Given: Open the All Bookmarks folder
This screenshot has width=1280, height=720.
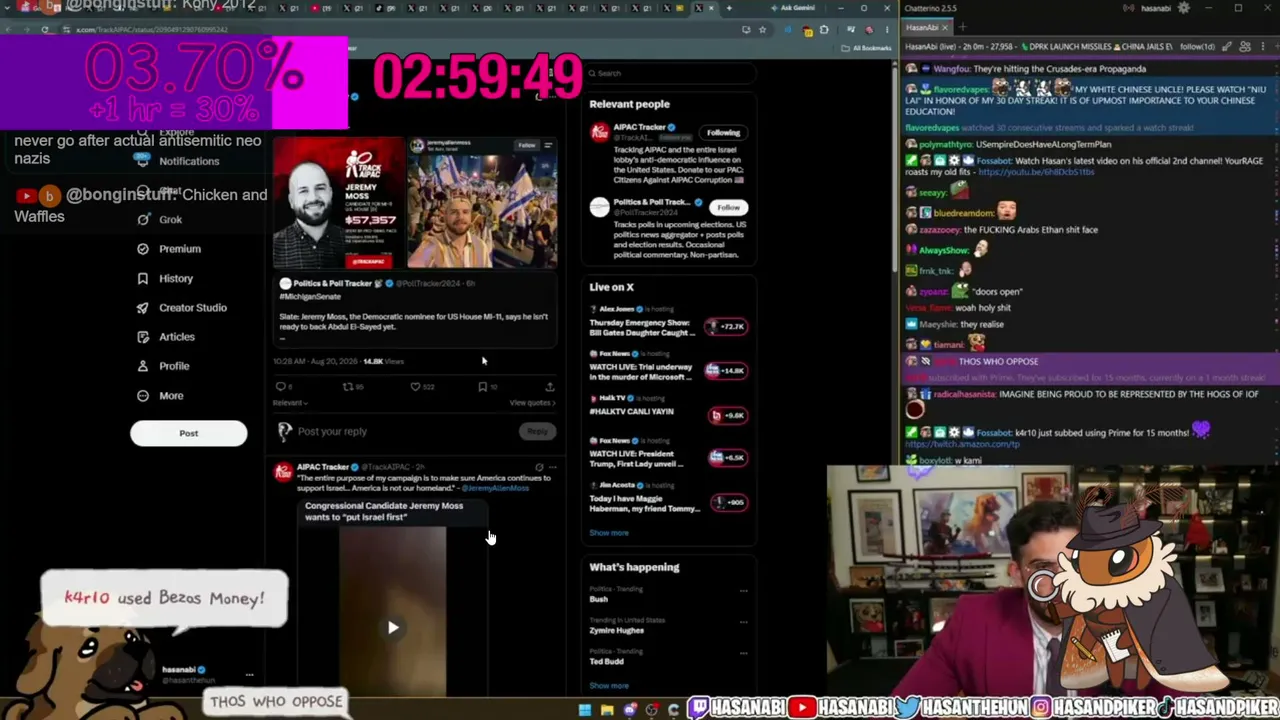Looking at the screenshot, I should pyautogui.click(x=866, y=48).
